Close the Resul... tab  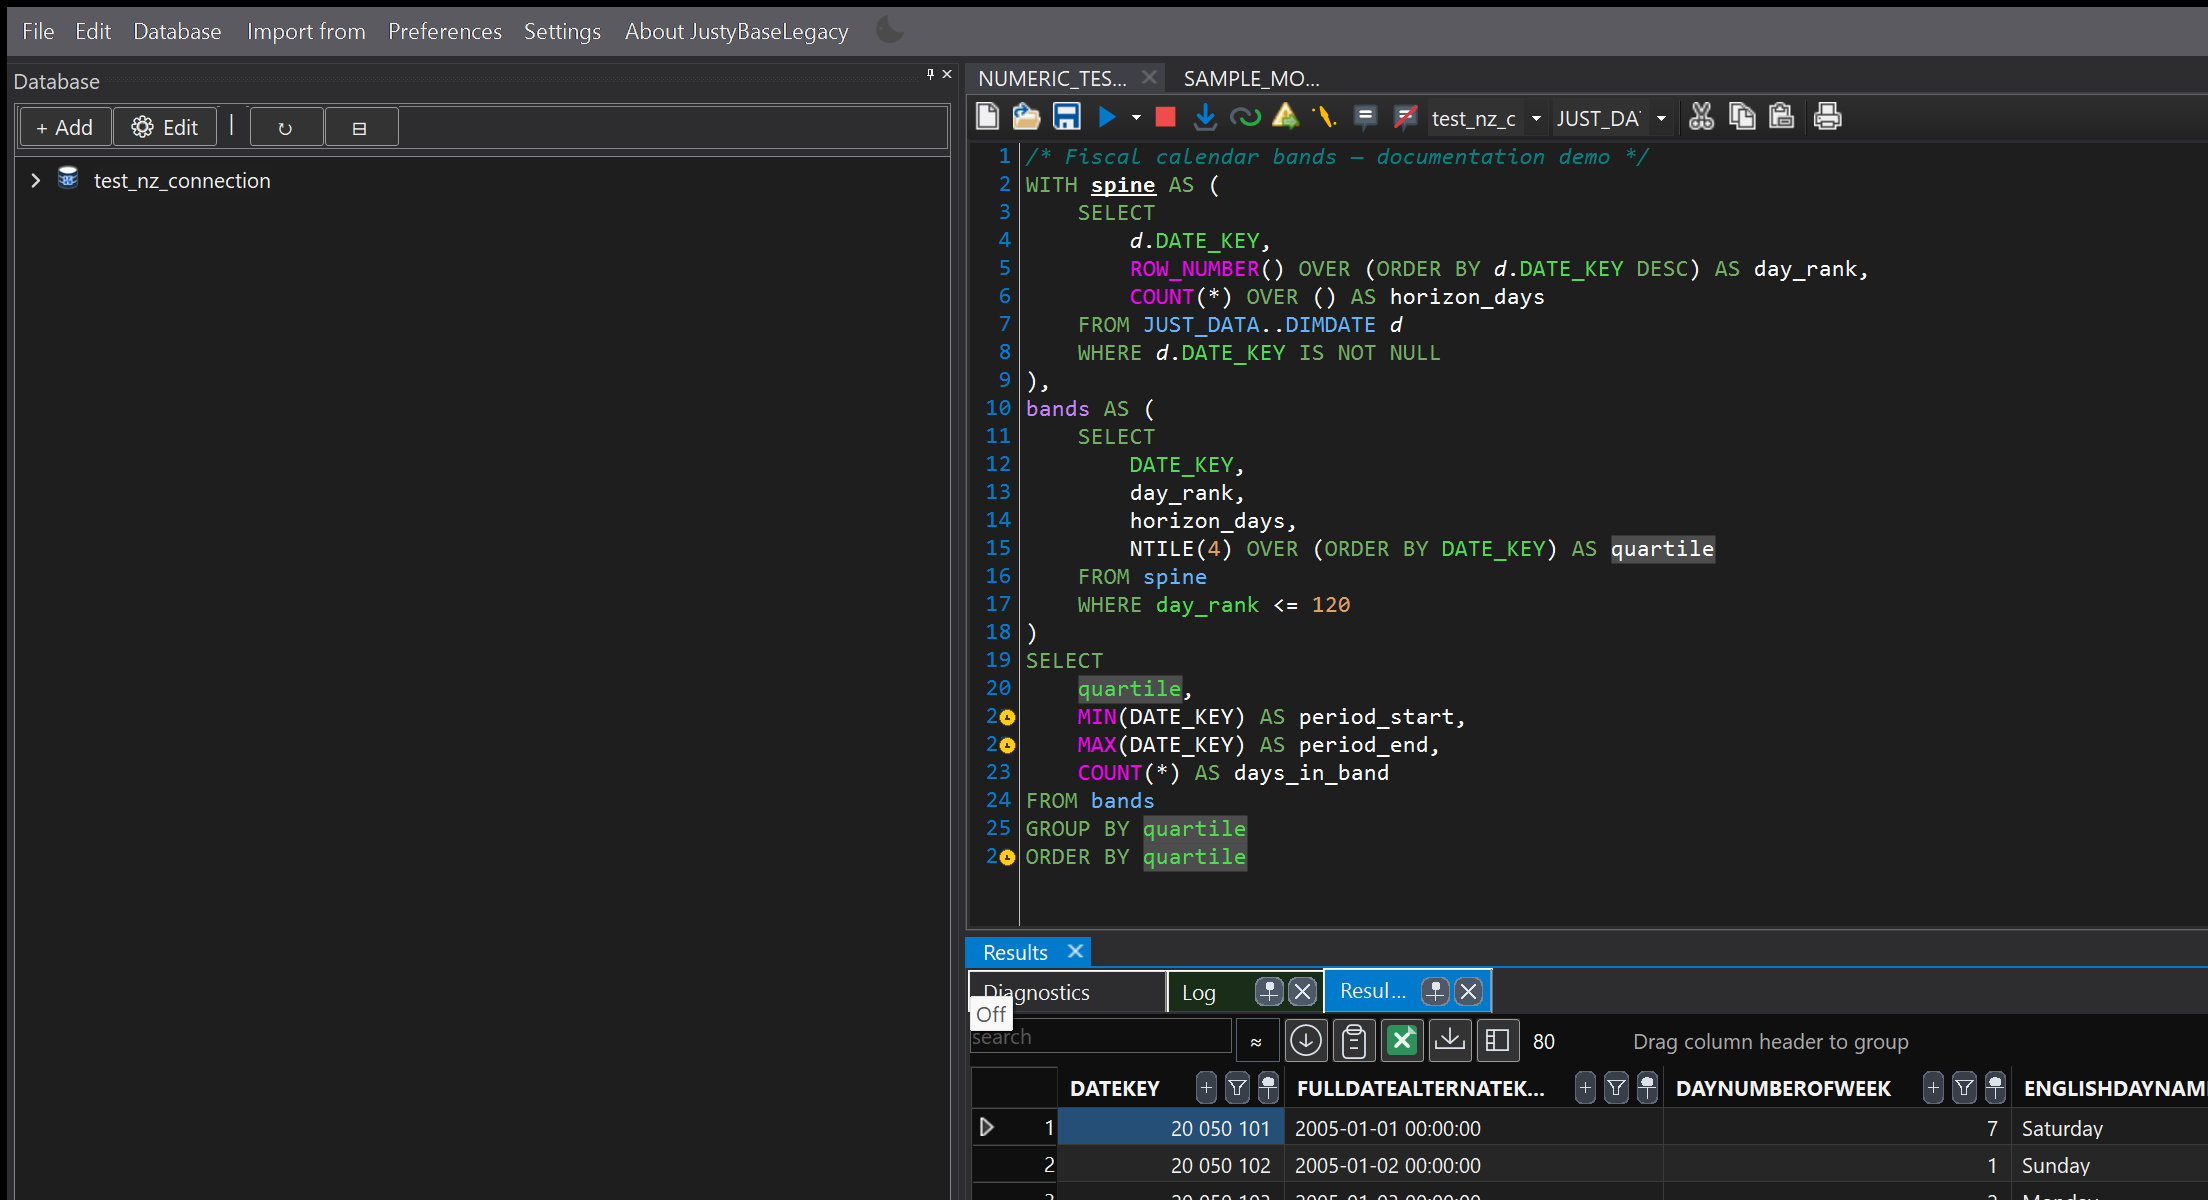[1468, 991]
